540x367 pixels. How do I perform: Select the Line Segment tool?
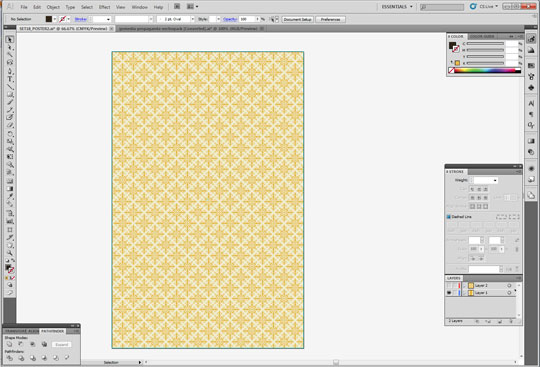[x=10, y=87]
